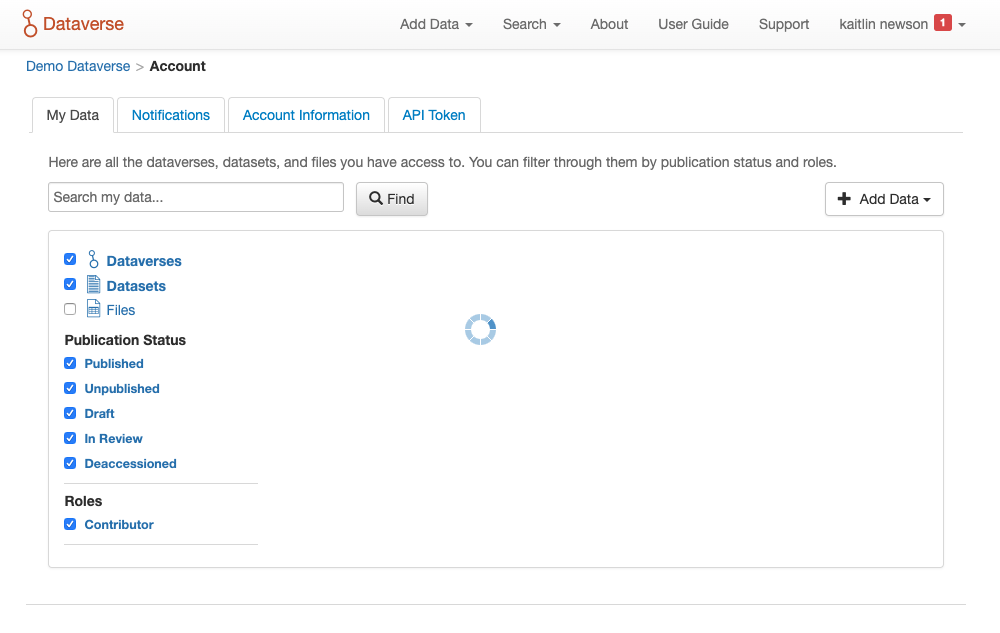The width and height of the screenshot is (1000, 633).
Task: Switch to the Account Information tab
Action: (306, 115)
